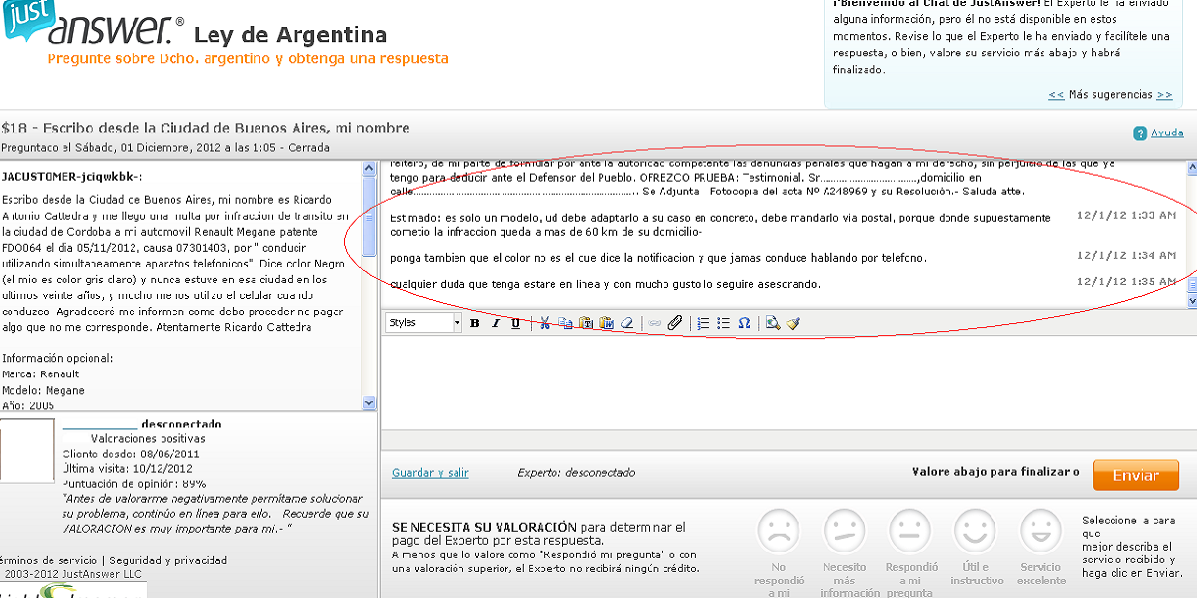Click the eraser remove format icon
The width and height of the screenshot is (1201, 600).
pyautogui.click(x=627, y=323)
